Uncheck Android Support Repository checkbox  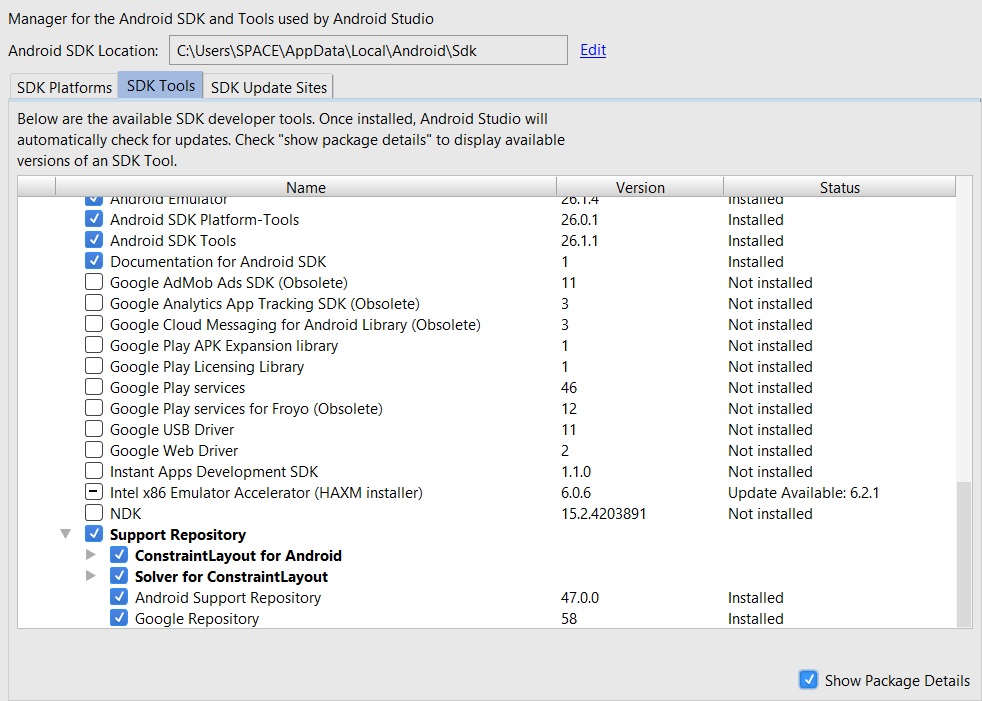click(x=119, y=597)
